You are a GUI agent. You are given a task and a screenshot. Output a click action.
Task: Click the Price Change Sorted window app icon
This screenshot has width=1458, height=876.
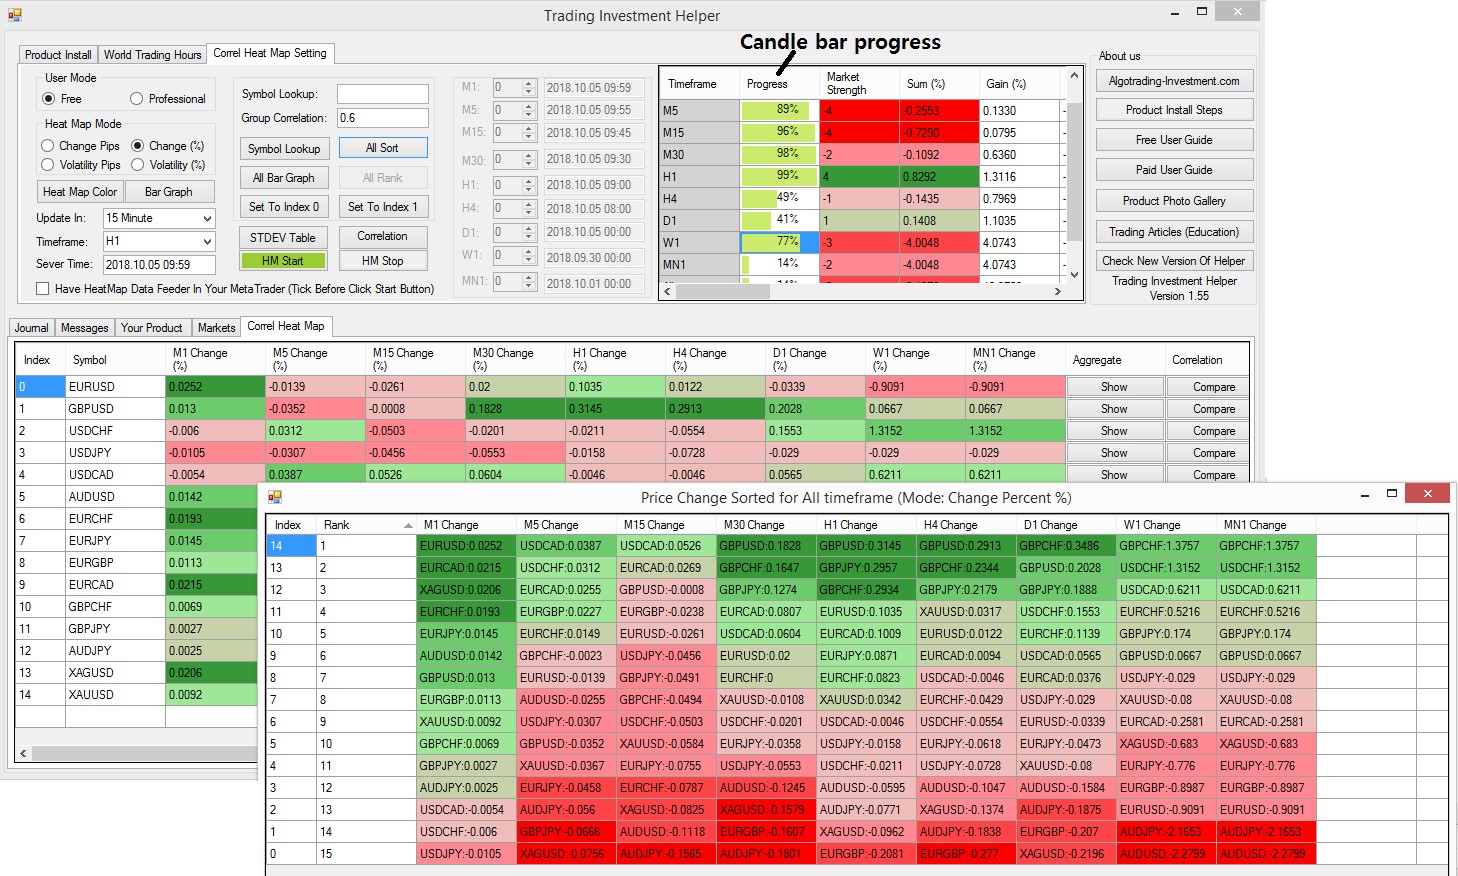click(x=275, y=496)
